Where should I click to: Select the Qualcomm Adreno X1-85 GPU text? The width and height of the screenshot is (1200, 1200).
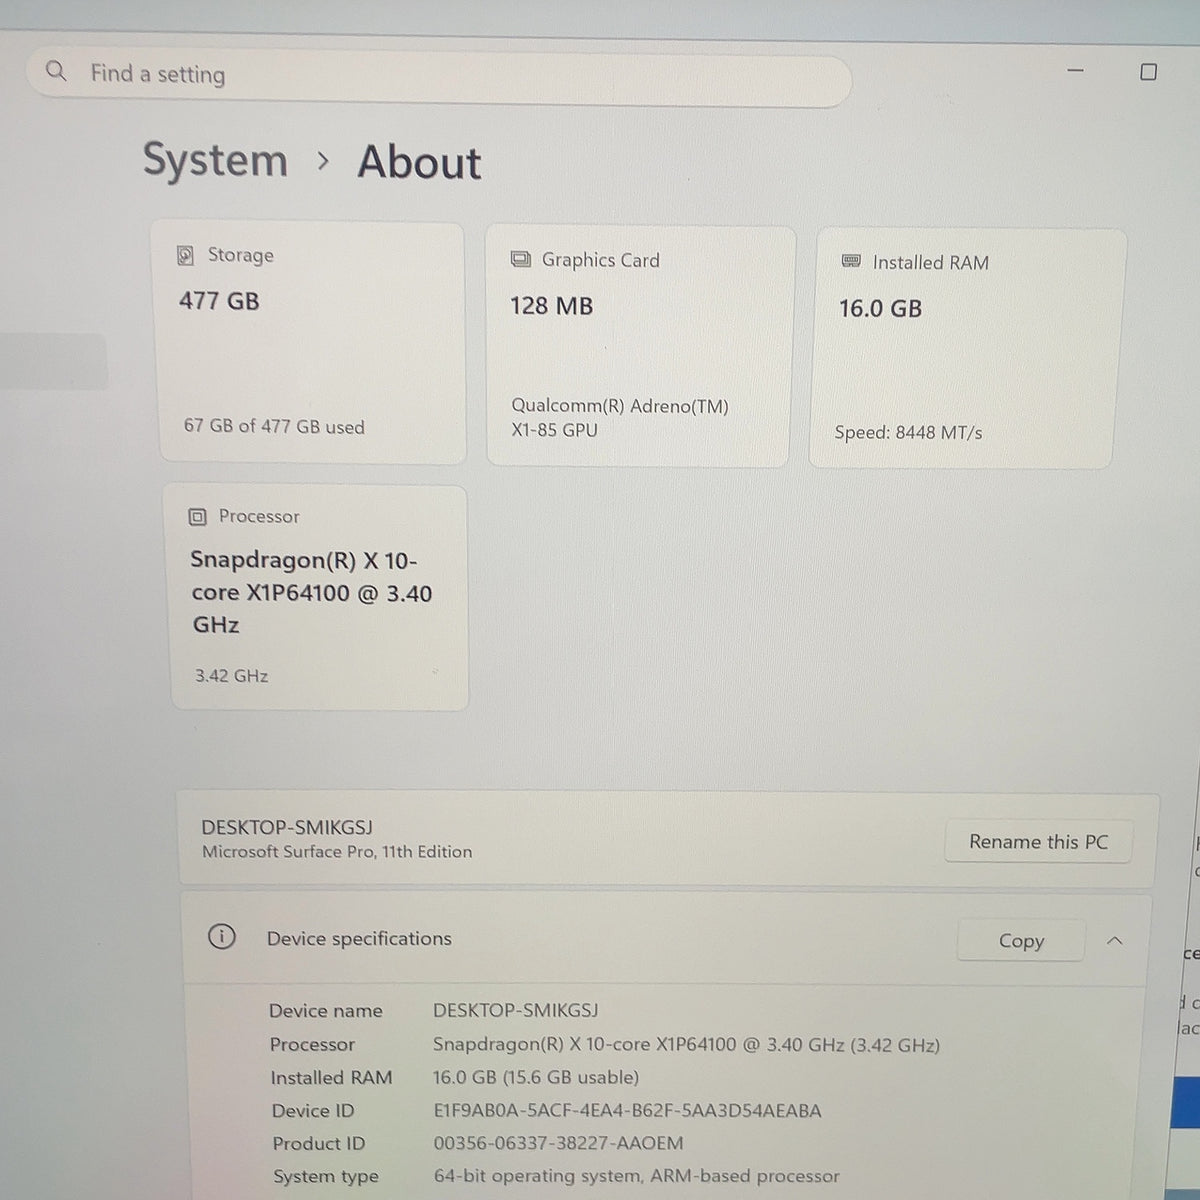(620, 418)
